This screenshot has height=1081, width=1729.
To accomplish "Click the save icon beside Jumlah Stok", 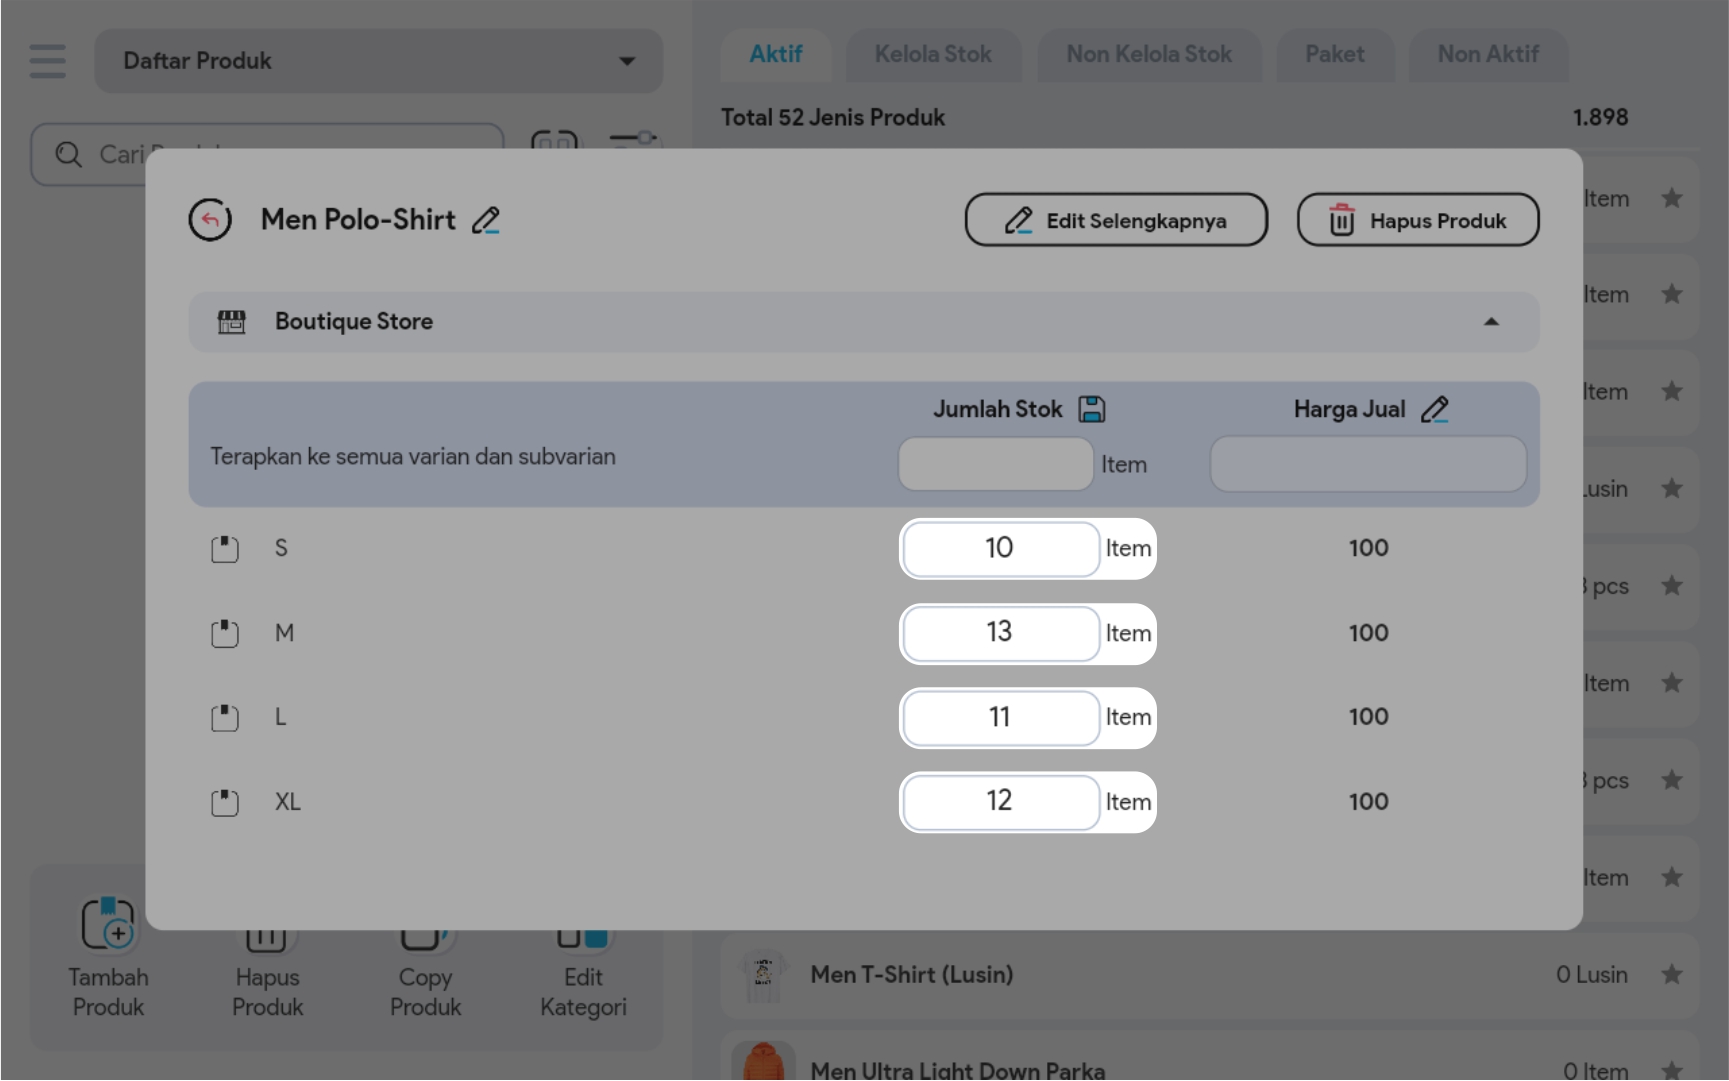I will (1091, 409).
